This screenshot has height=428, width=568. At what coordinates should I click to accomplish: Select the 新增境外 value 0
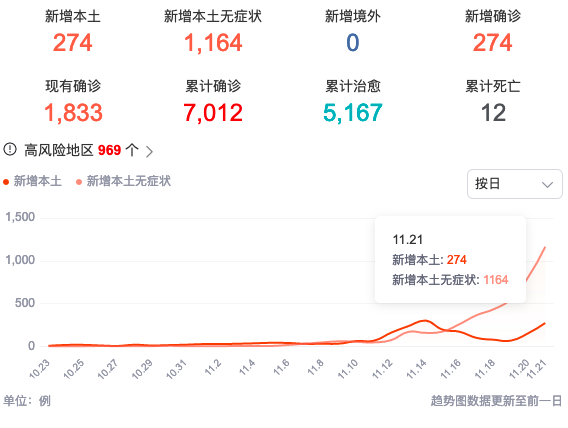point(353,43)
